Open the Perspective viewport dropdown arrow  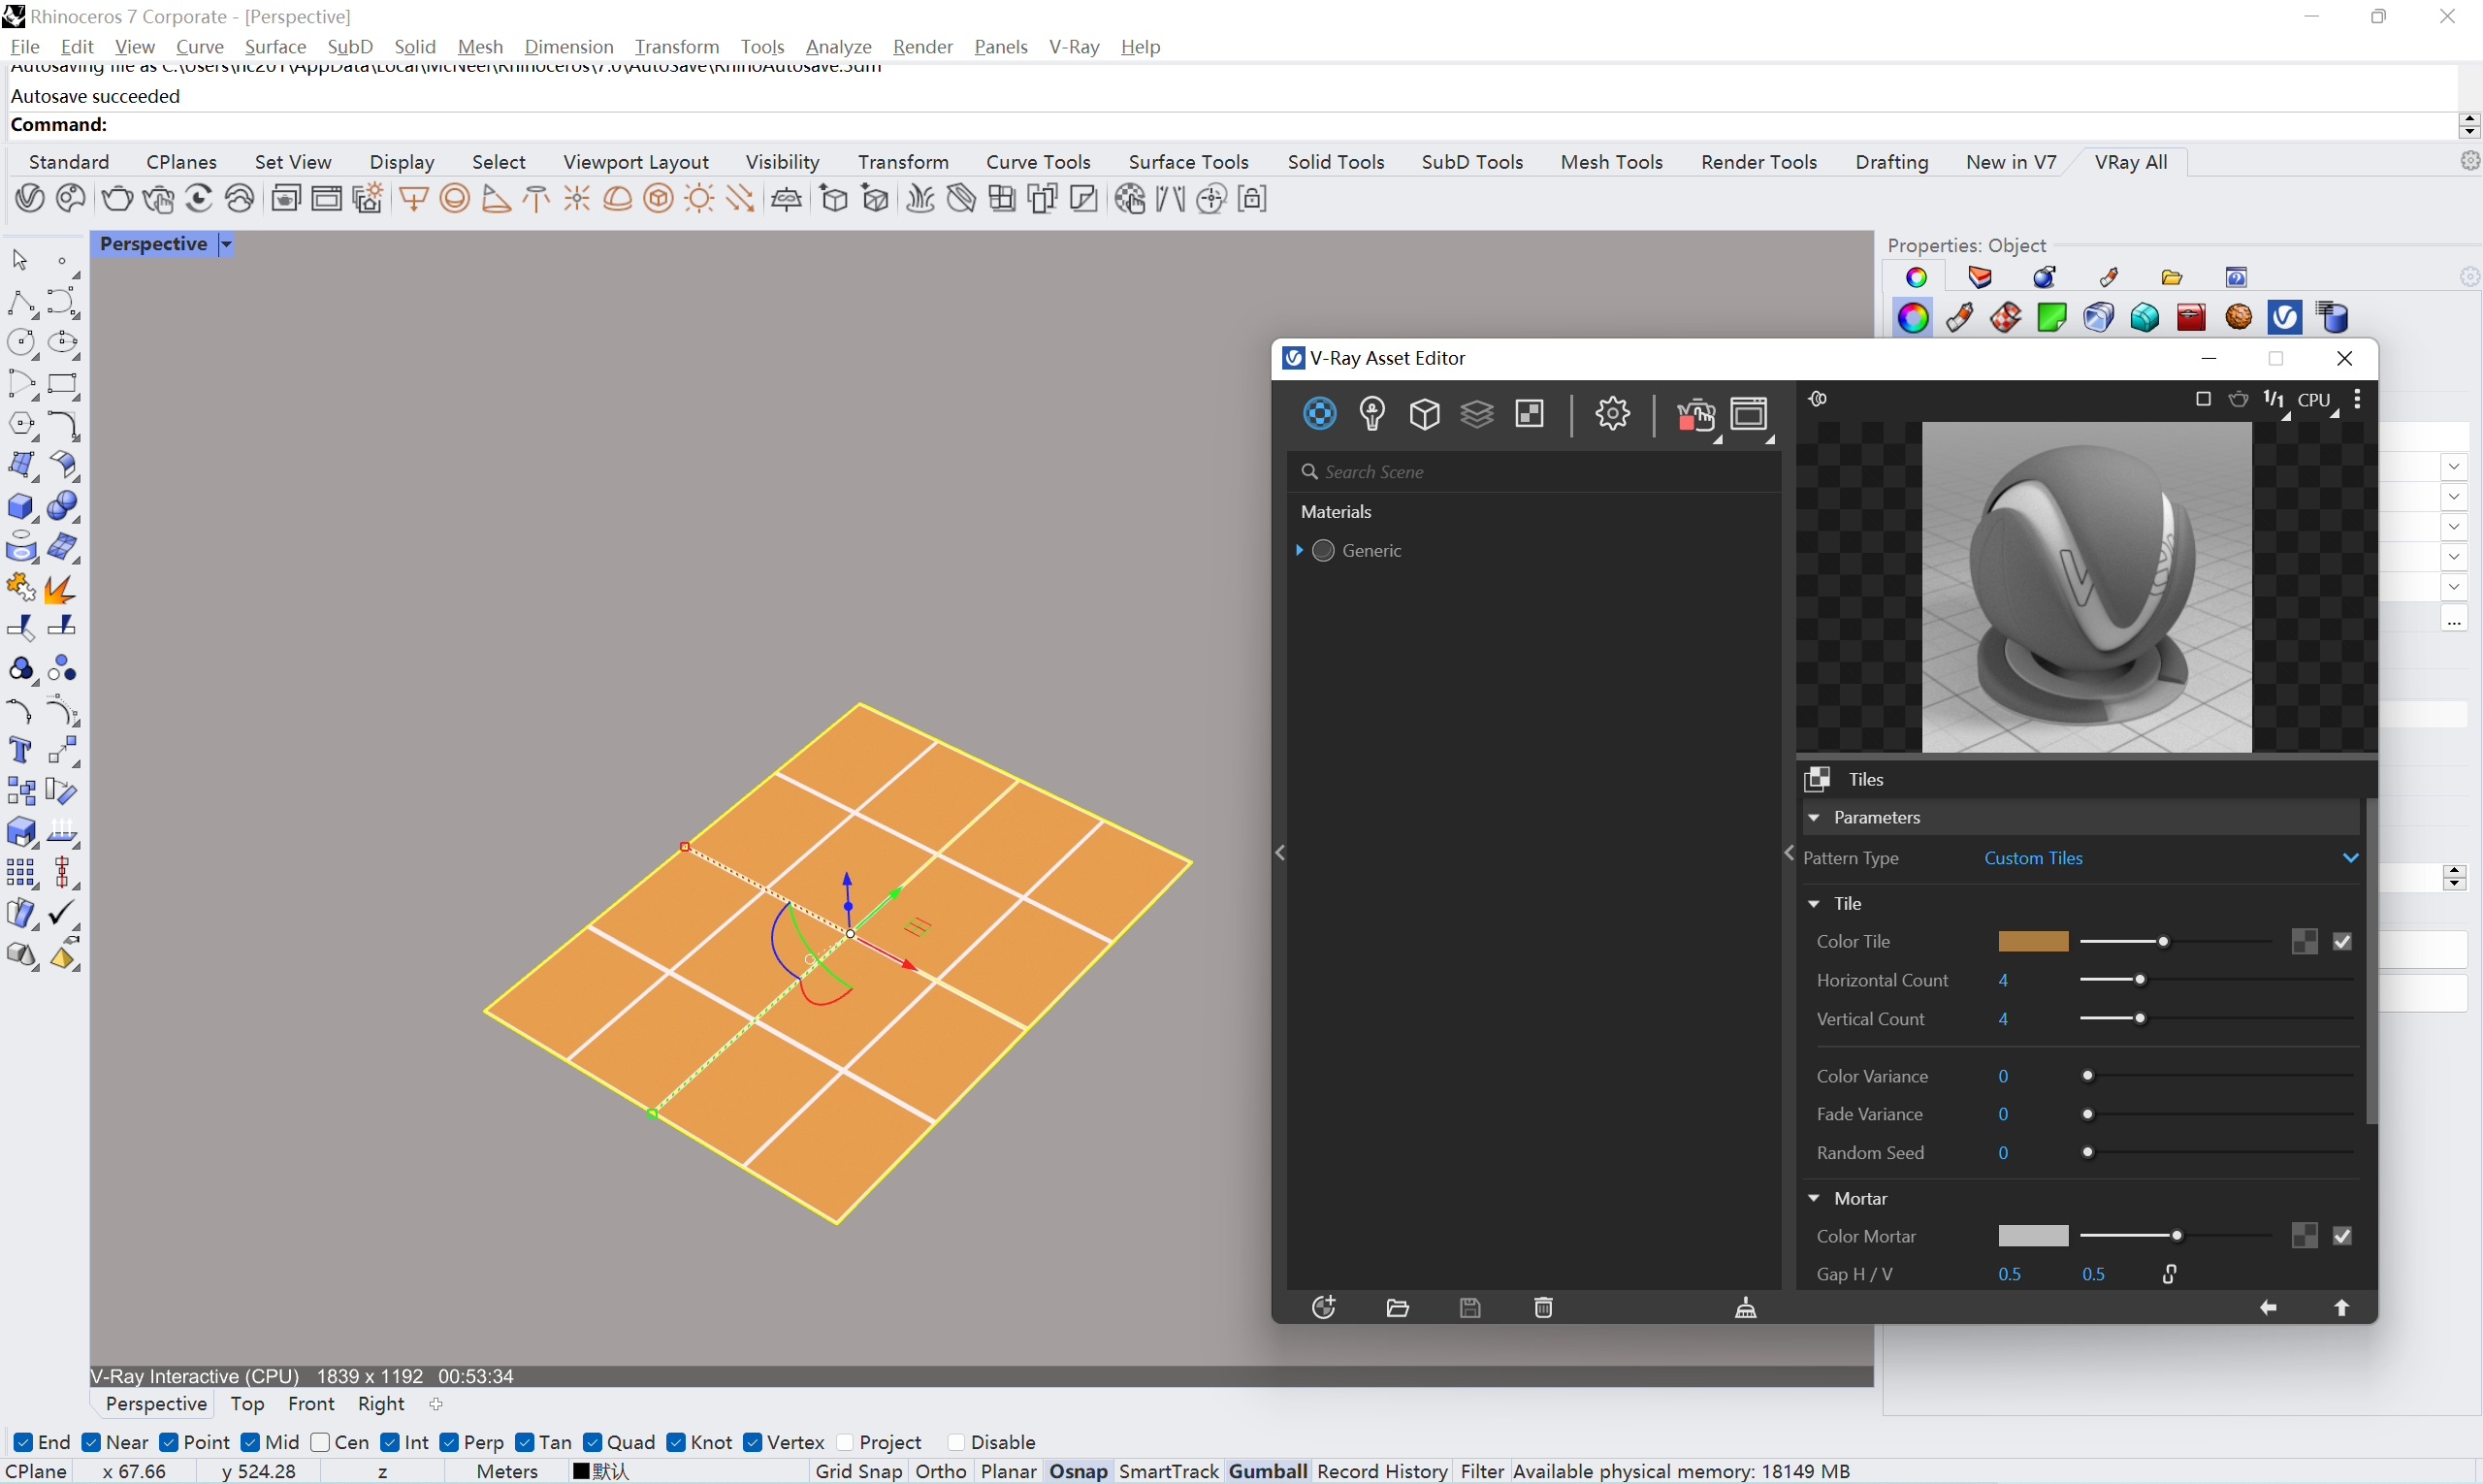point(226,244)
